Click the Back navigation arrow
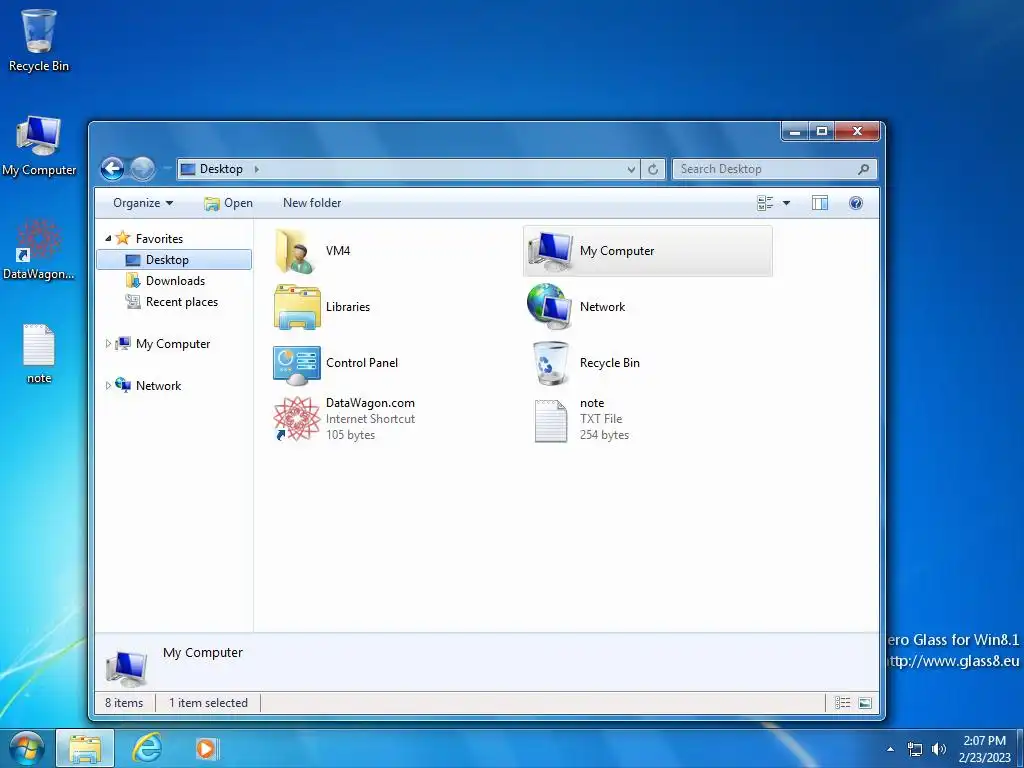 pos(113,169)
